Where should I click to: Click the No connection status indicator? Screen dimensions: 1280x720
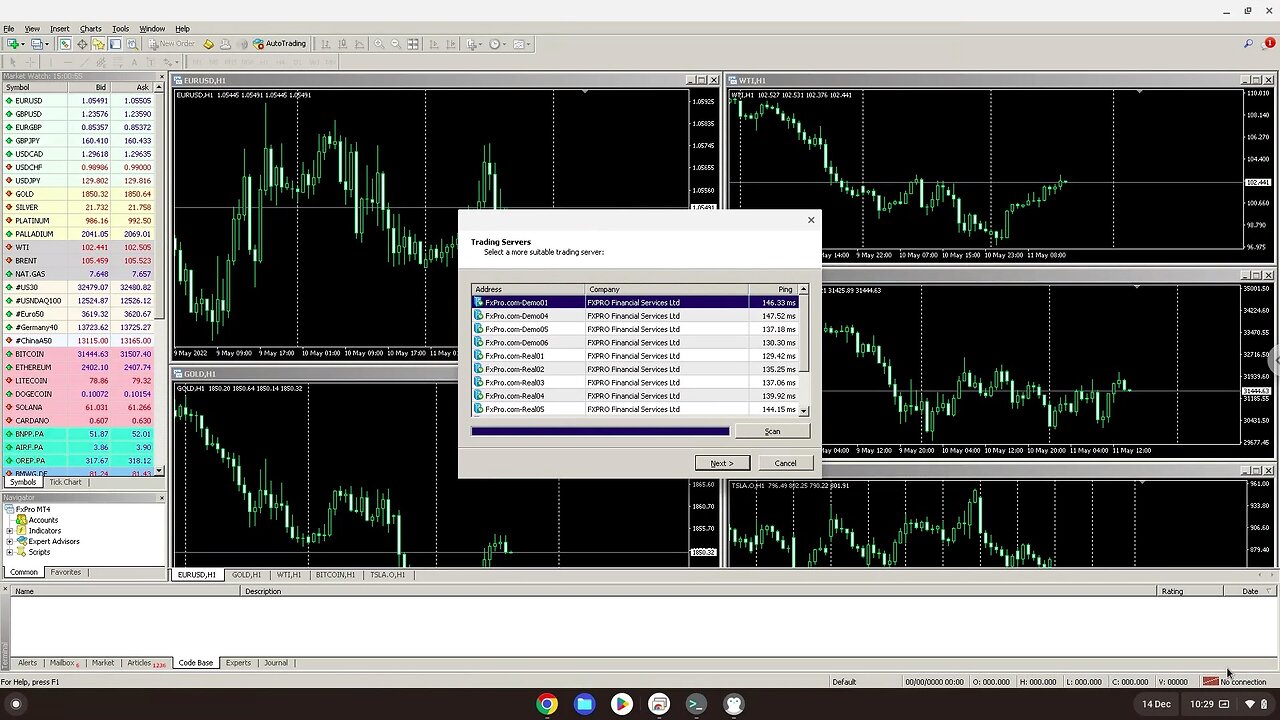pos(1235,682)
